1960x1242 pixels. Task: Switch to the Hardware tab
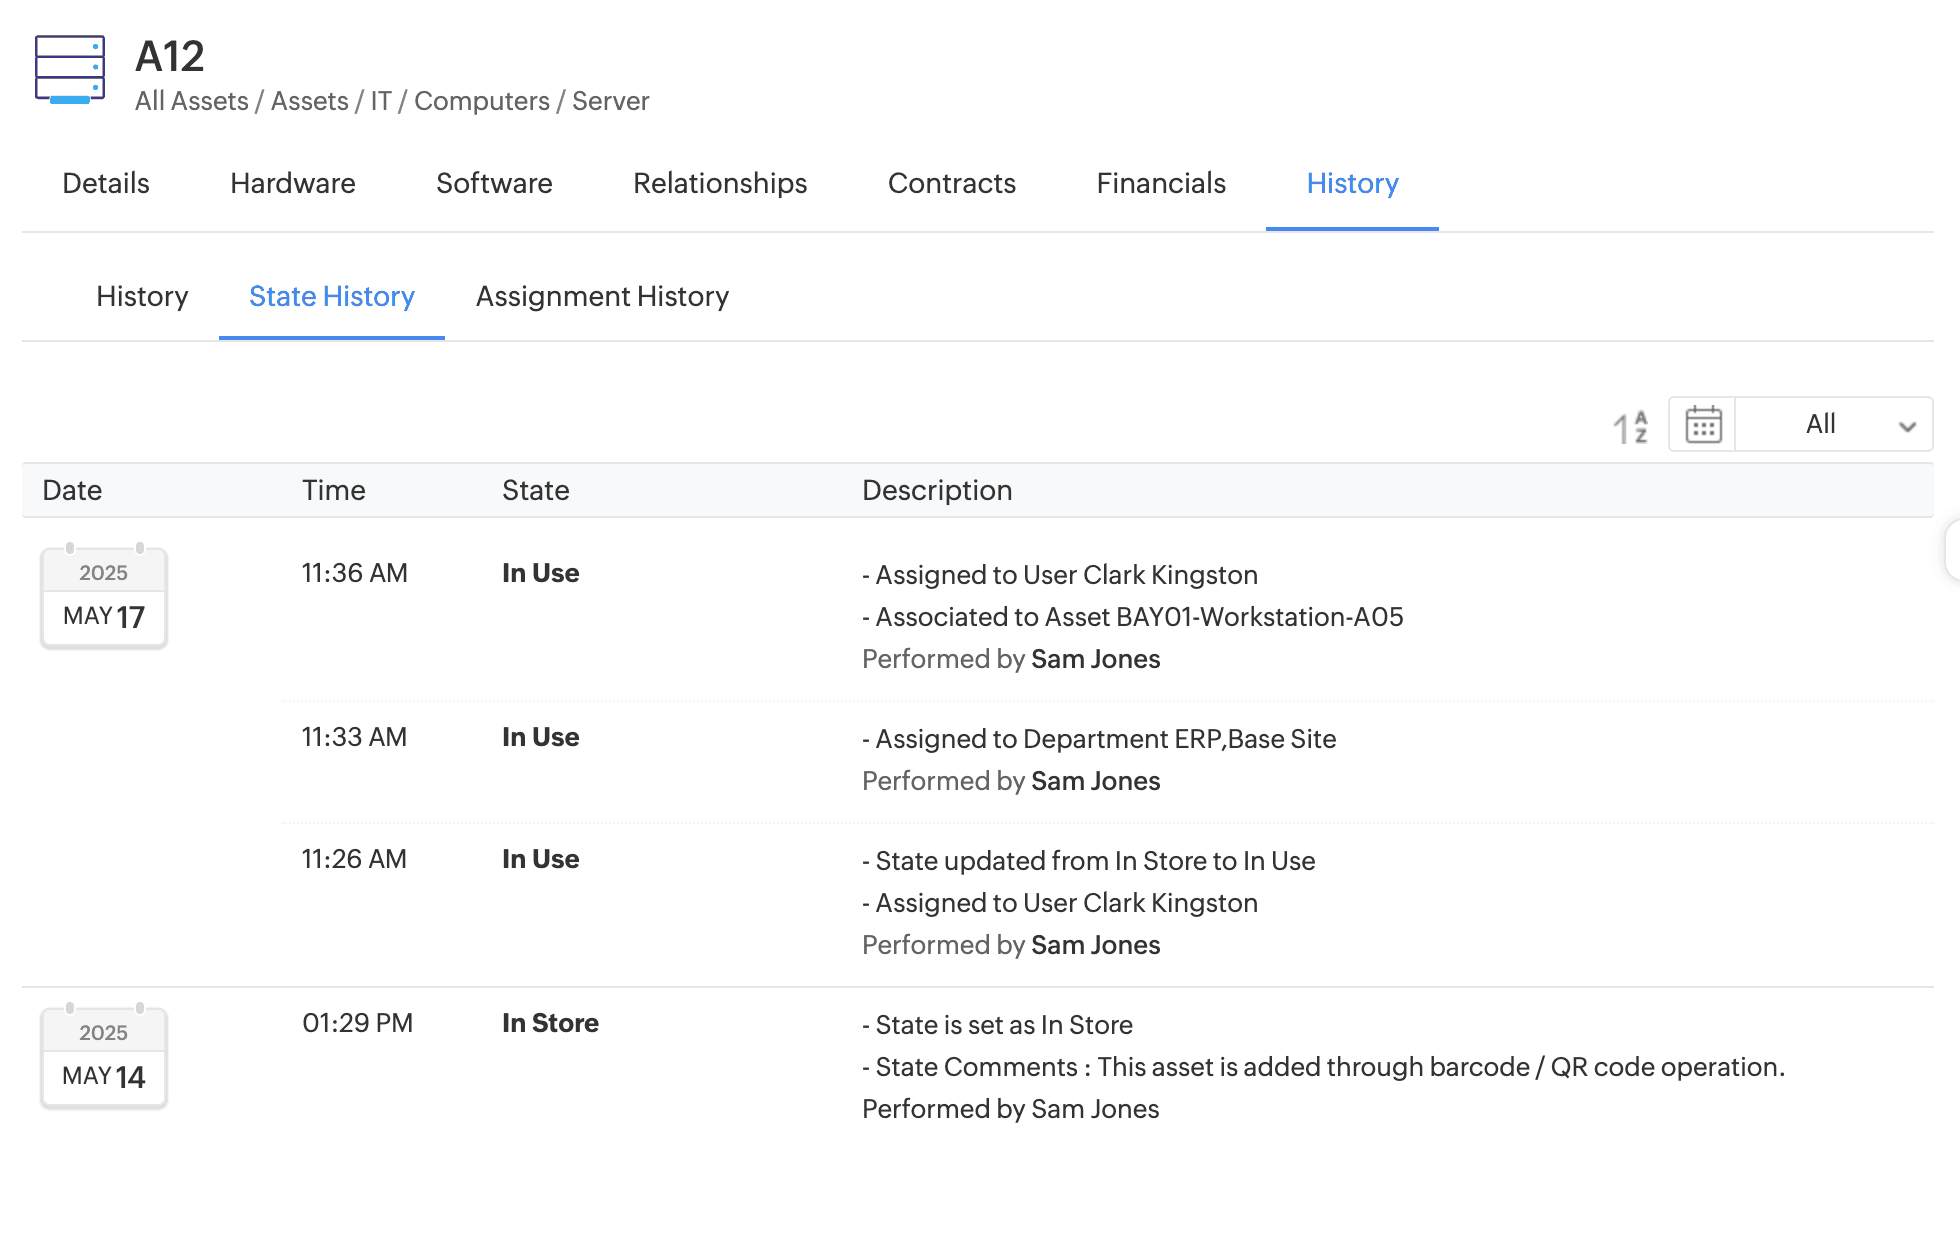(x=293, y=184)
